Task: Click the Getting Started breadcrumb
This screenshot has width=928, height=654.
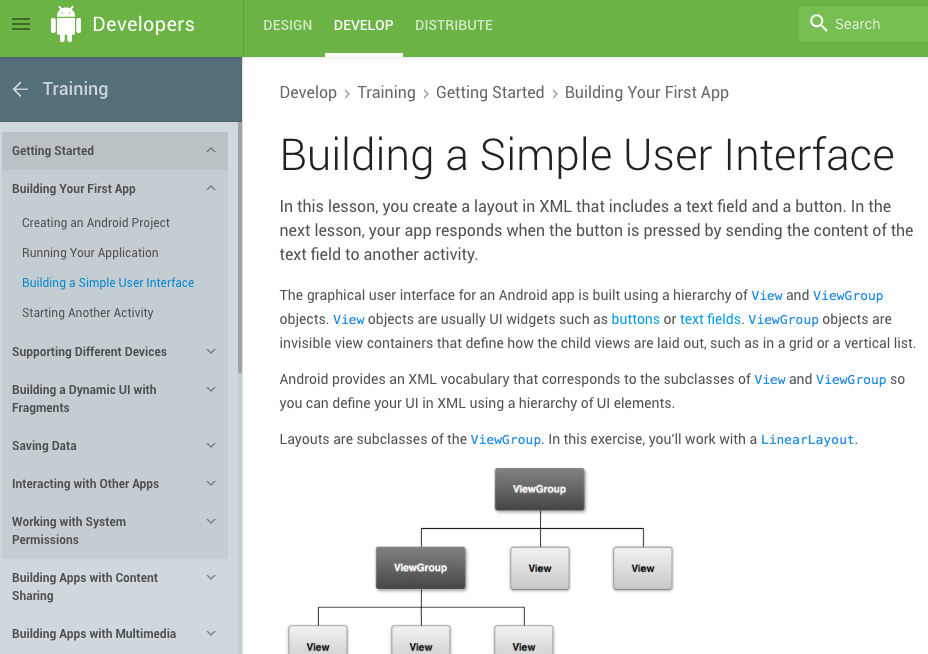Action: pos(490,93)
